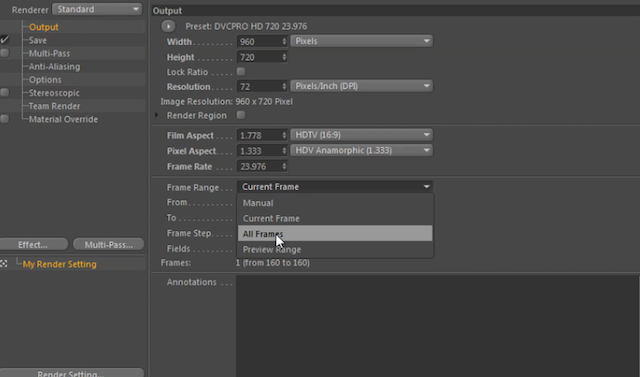Select Material Override in the tree
This screenshot has height=377, width=640.
[63, 119]
